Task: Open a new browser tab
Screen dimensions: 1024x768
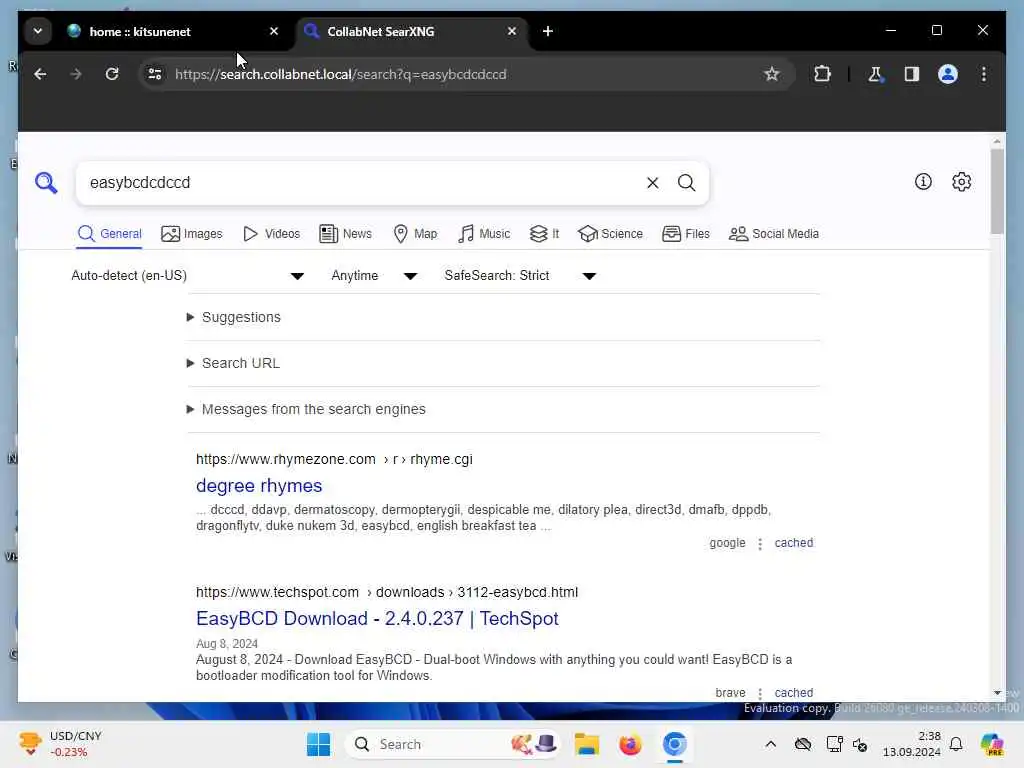Action: point(548,31)
